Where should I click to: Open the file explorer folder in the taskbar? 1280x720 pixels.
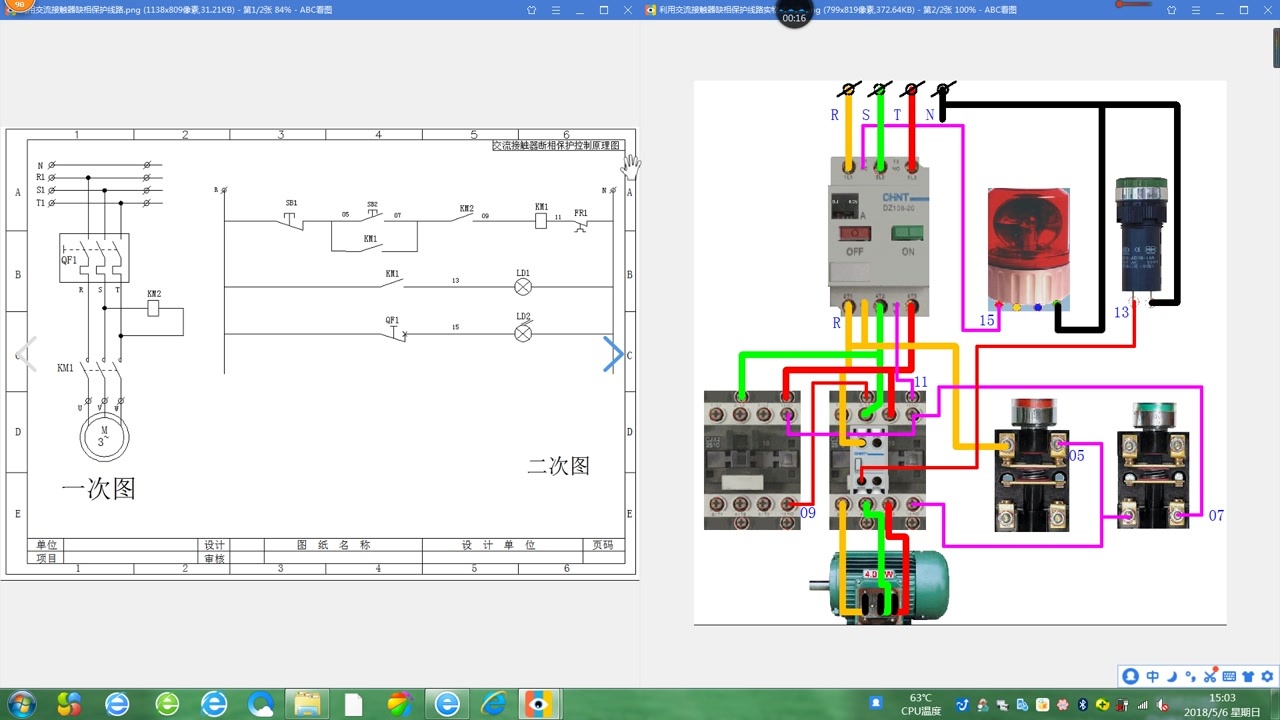click(x=307, y=704)
